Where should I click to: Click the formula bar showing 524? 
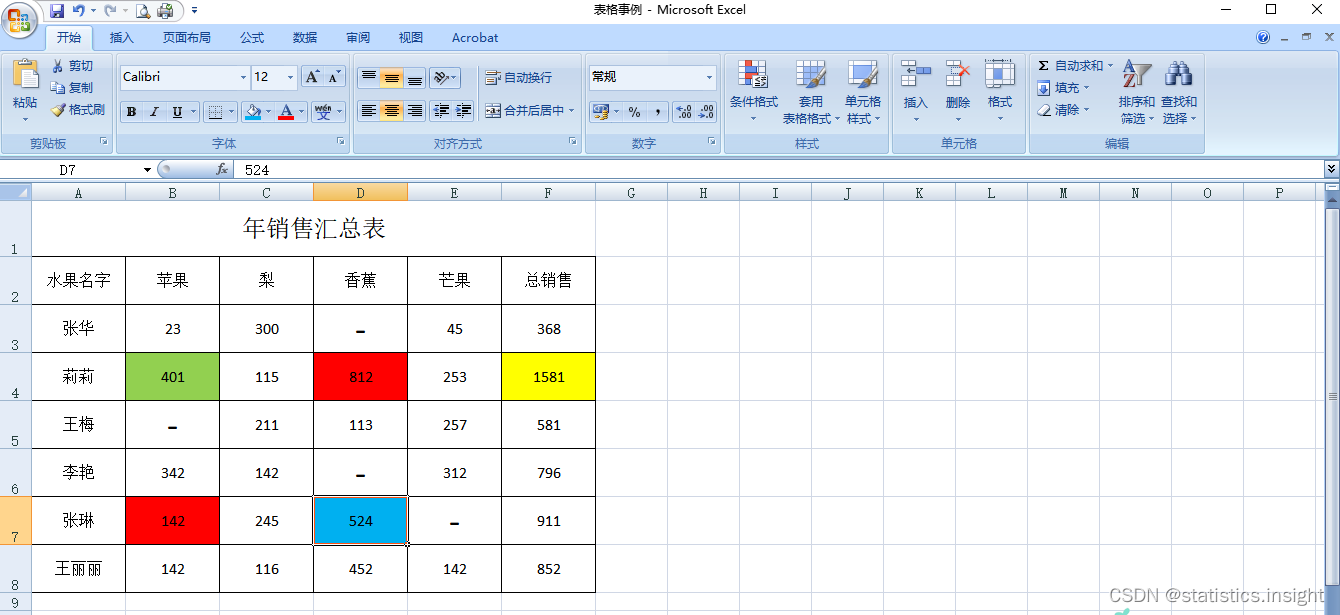pyautogui.click(x=778, y=170)
